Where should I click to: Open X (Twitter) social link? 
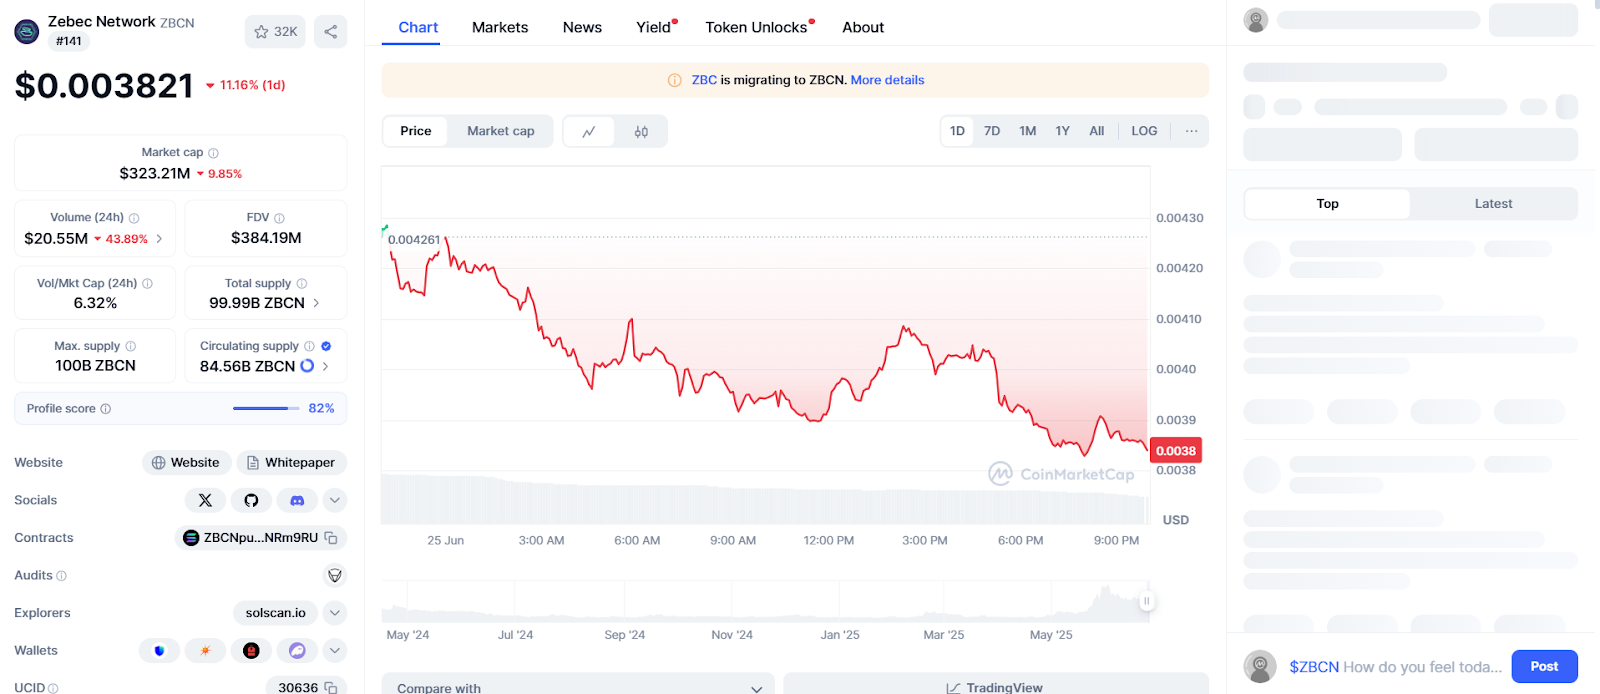click(x=205, y=500)
